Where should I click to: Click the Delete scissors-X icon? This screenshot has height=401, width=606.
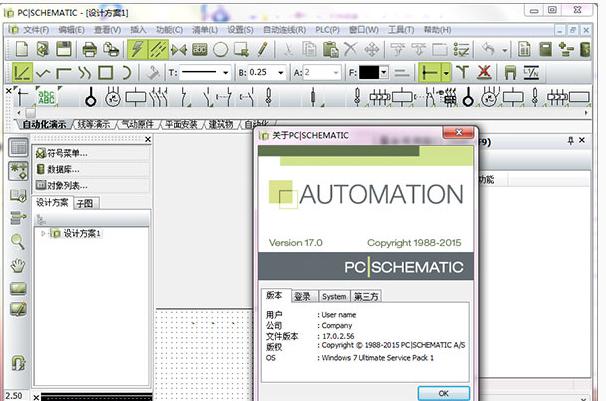coord(351,49)
